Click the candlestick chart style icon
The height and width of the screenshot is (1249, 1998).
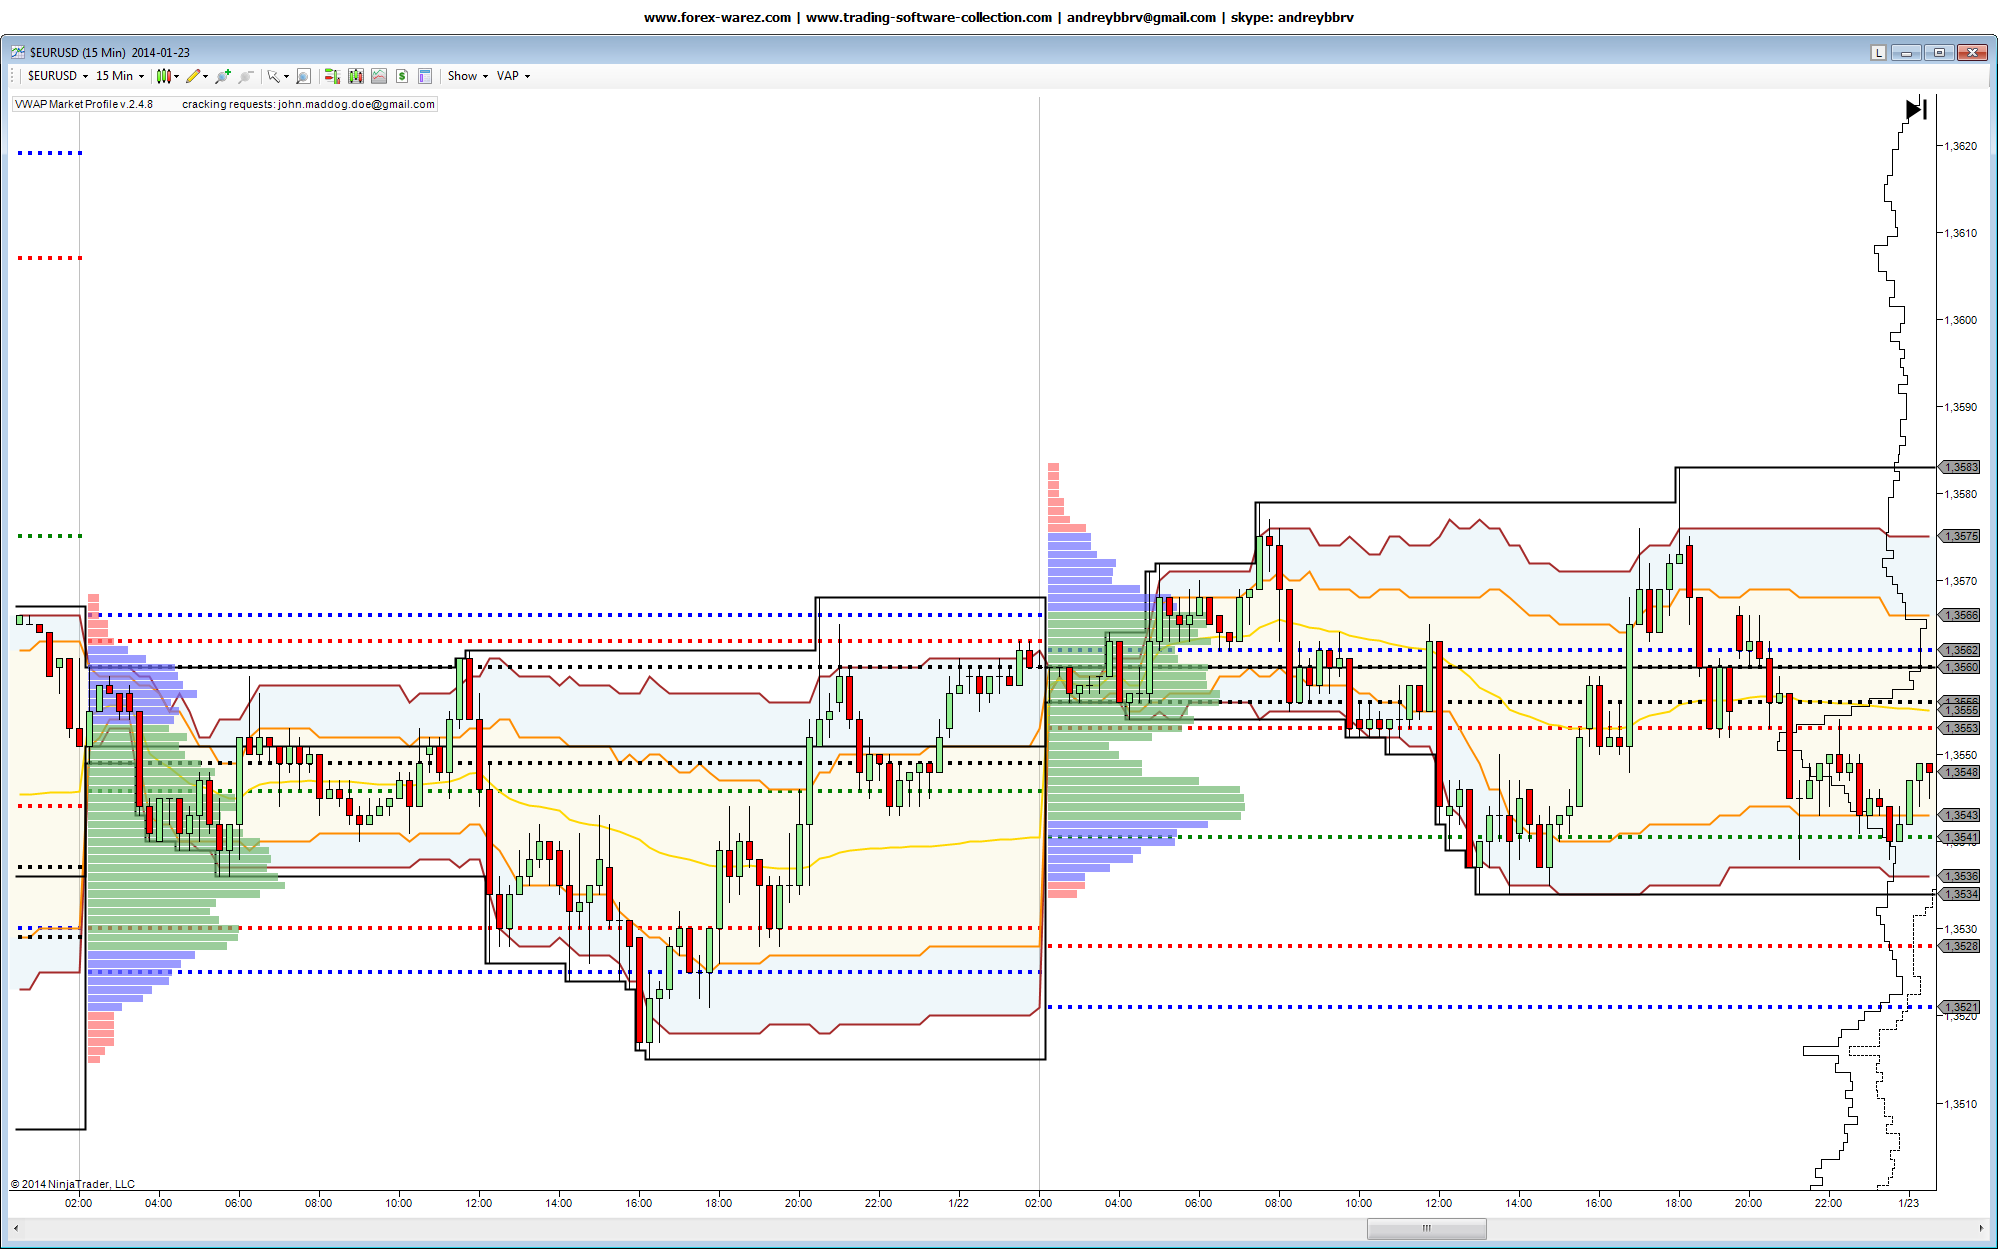[164, 76]
